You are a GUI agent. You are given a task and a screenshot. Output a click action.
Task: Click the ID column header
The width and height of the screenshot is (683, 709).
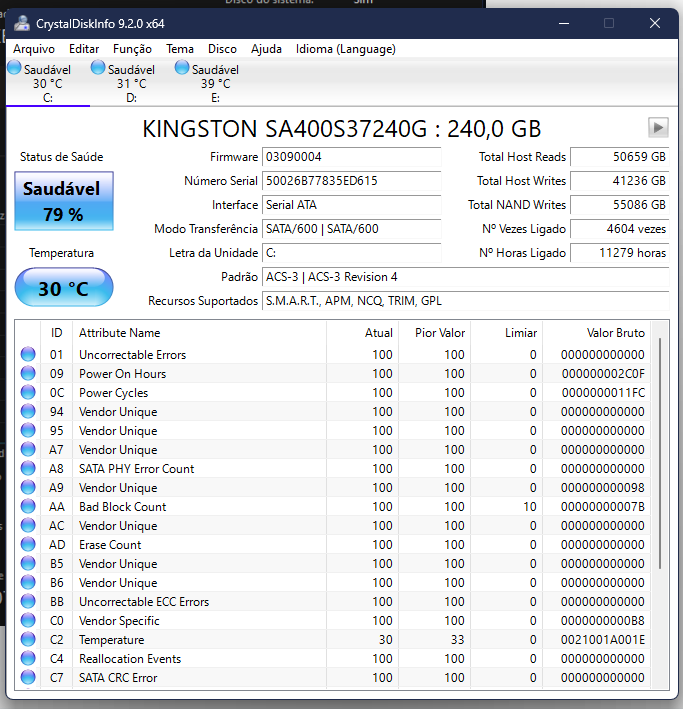[x=57, y=333]
